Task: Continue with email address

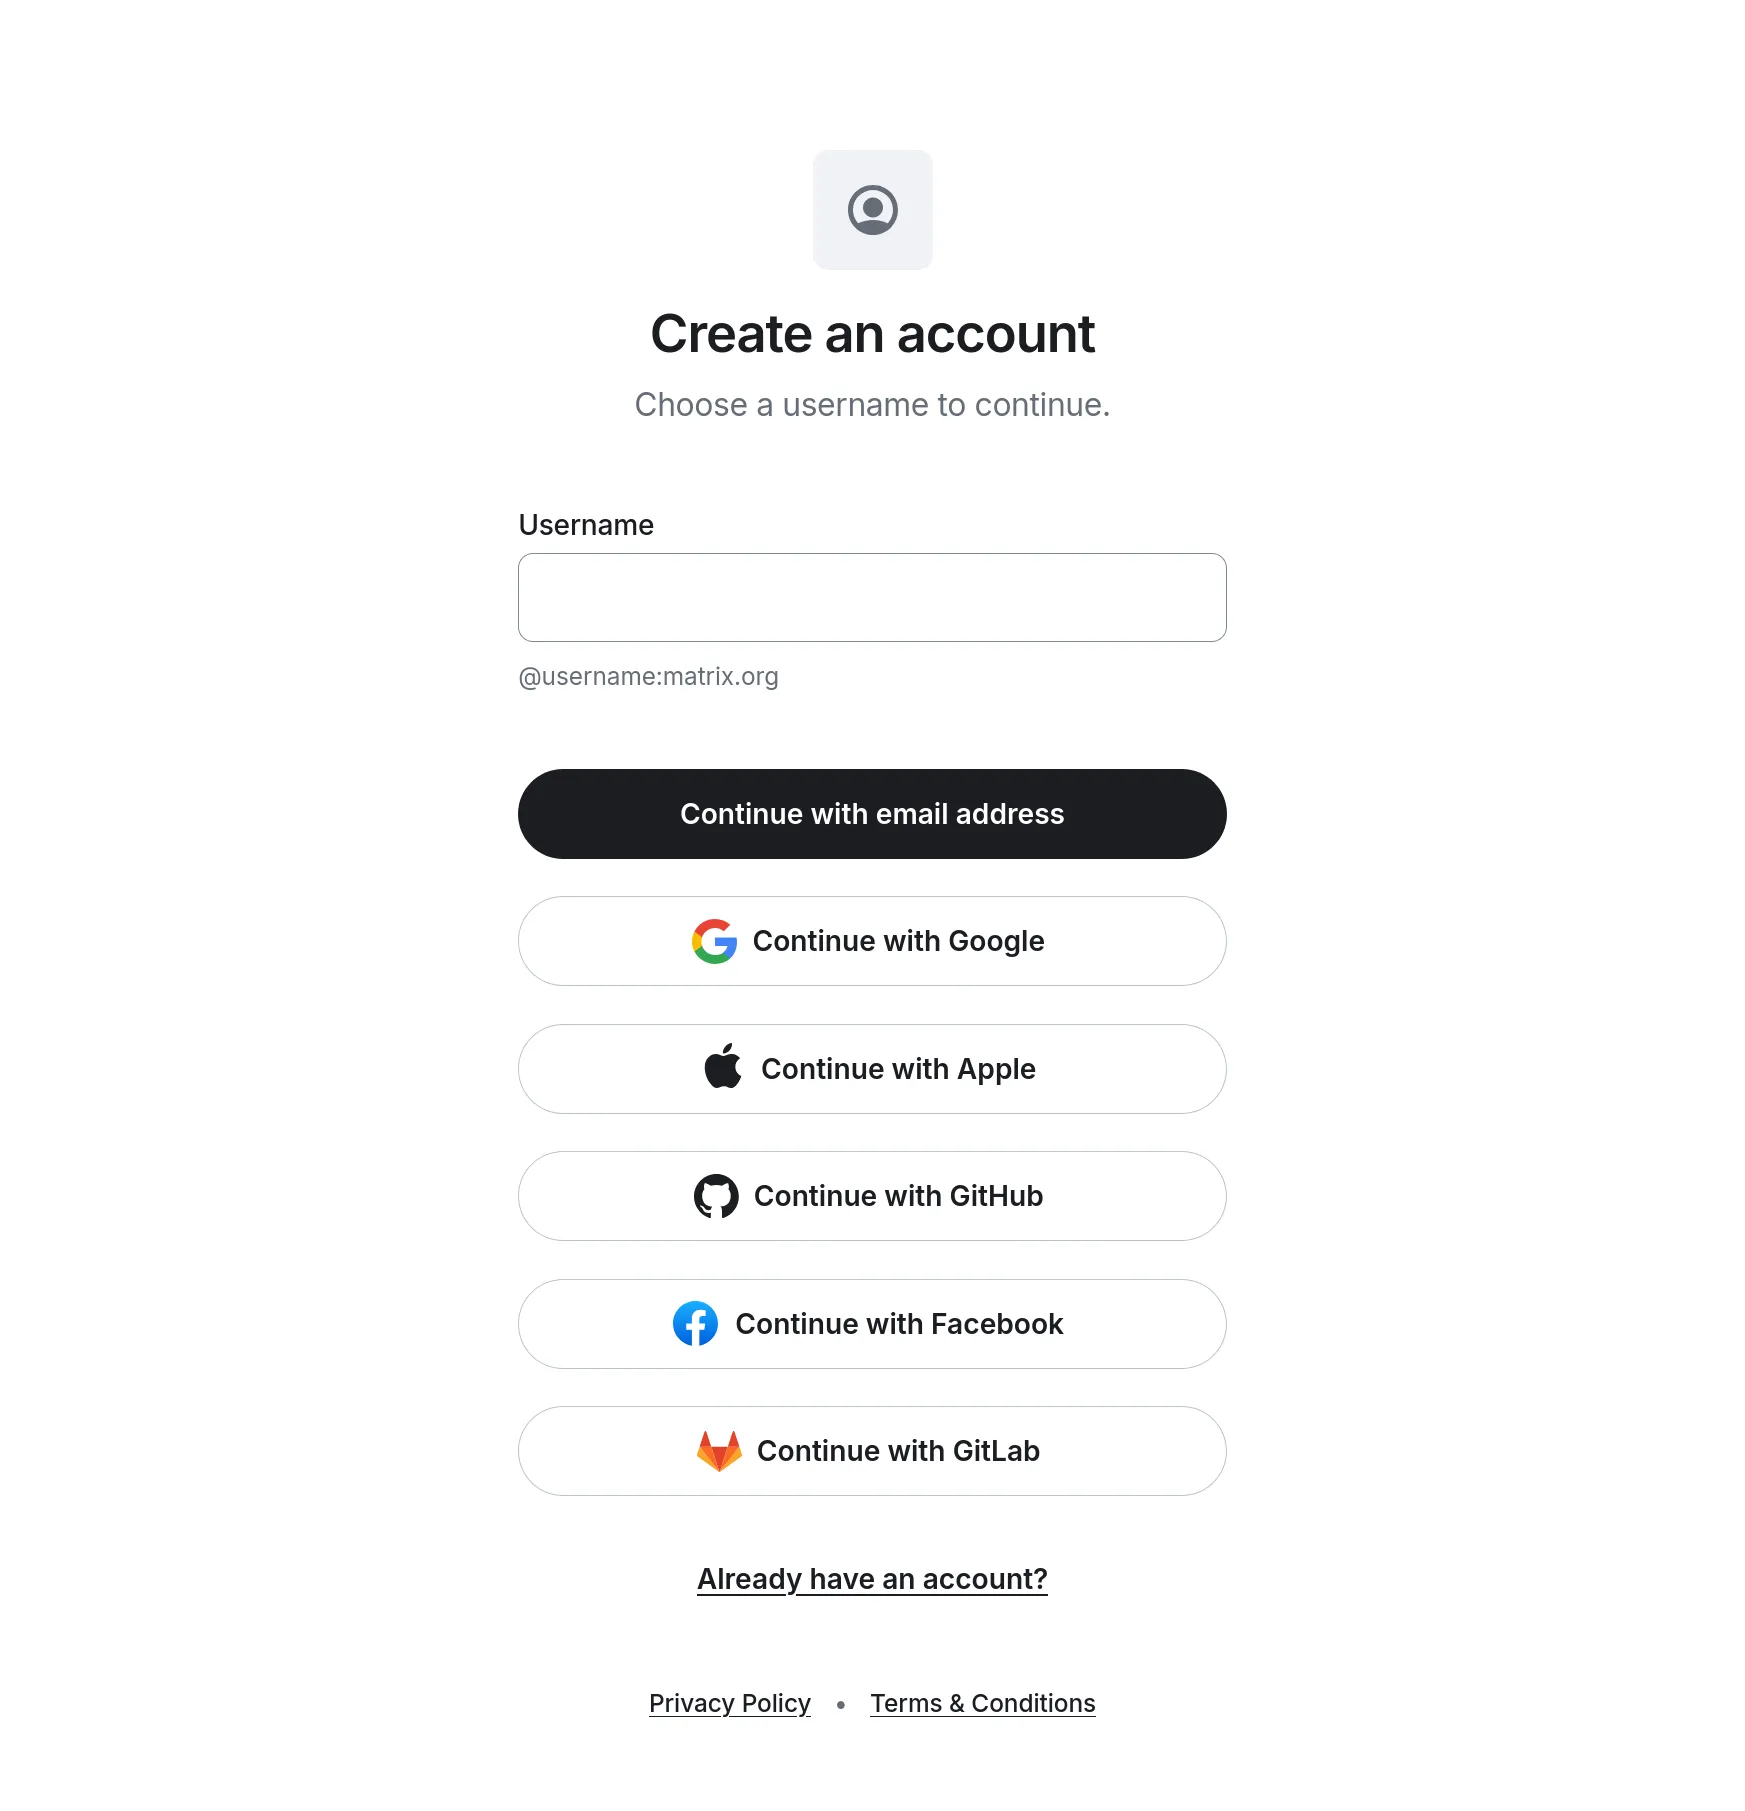Action: point(872,814)
